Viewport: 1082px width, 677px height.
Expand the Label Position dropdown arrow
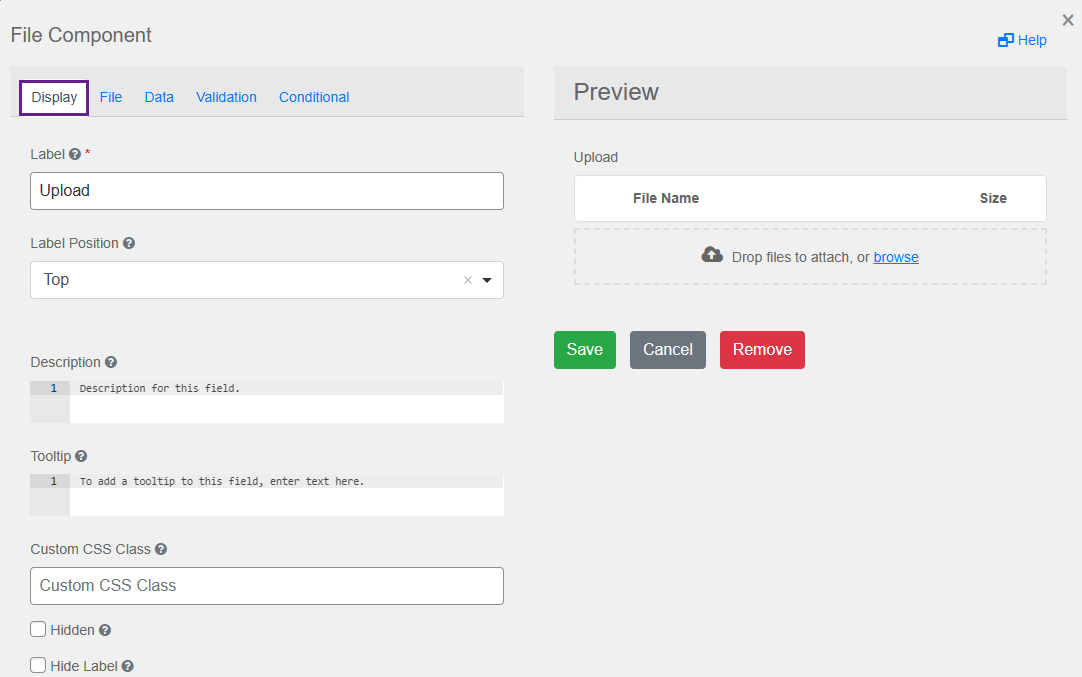click(487, 280)
